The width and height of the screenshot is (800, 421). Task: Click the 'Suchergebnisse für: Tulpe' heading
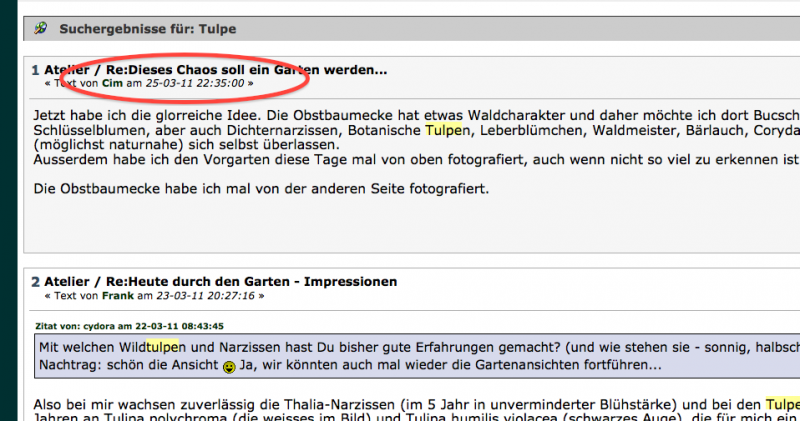coord(148,29)
